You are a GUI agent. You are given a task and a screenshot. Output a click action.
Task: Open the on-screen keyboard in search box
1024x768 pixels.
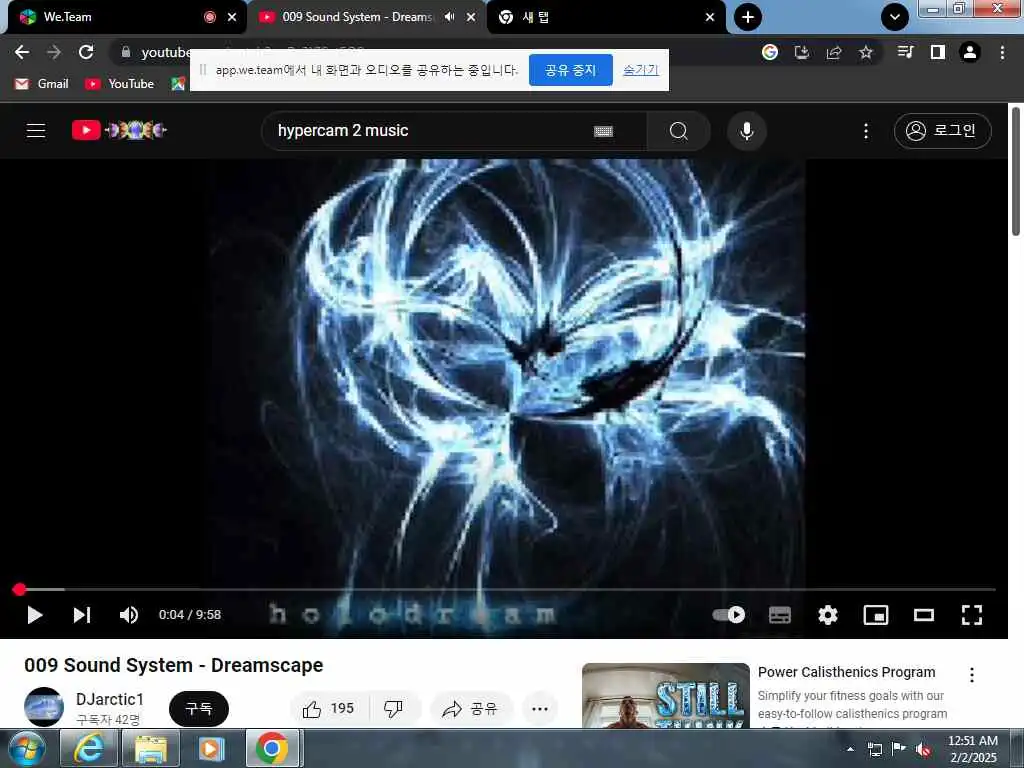click(603, 131)
